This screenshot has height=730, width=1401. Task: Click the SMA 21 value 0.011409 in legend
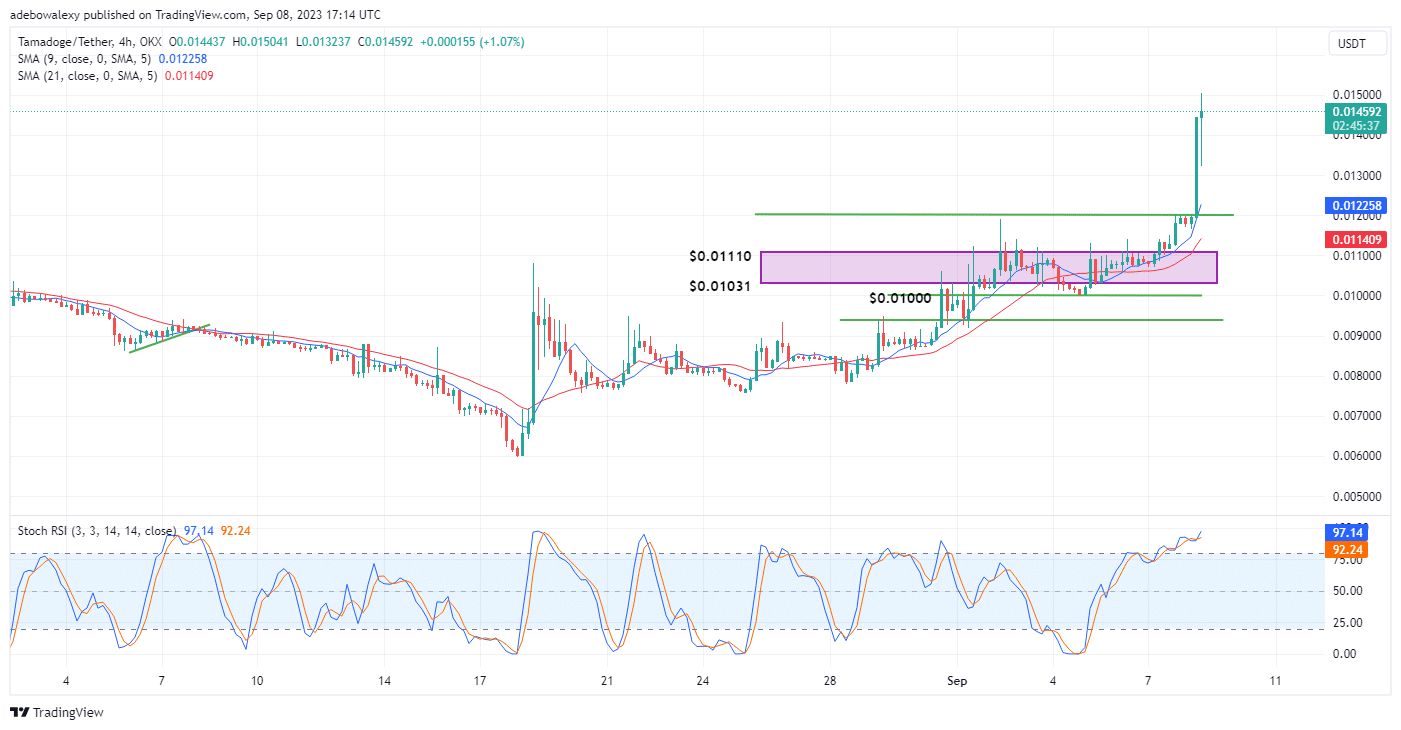tap(189, 76)
